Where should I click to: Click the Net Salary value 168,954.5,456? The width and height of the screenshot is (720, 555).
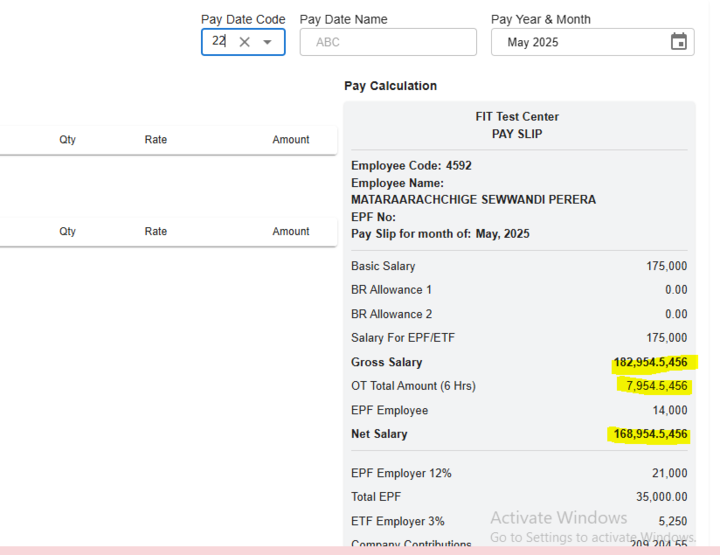tap(651, 434)
